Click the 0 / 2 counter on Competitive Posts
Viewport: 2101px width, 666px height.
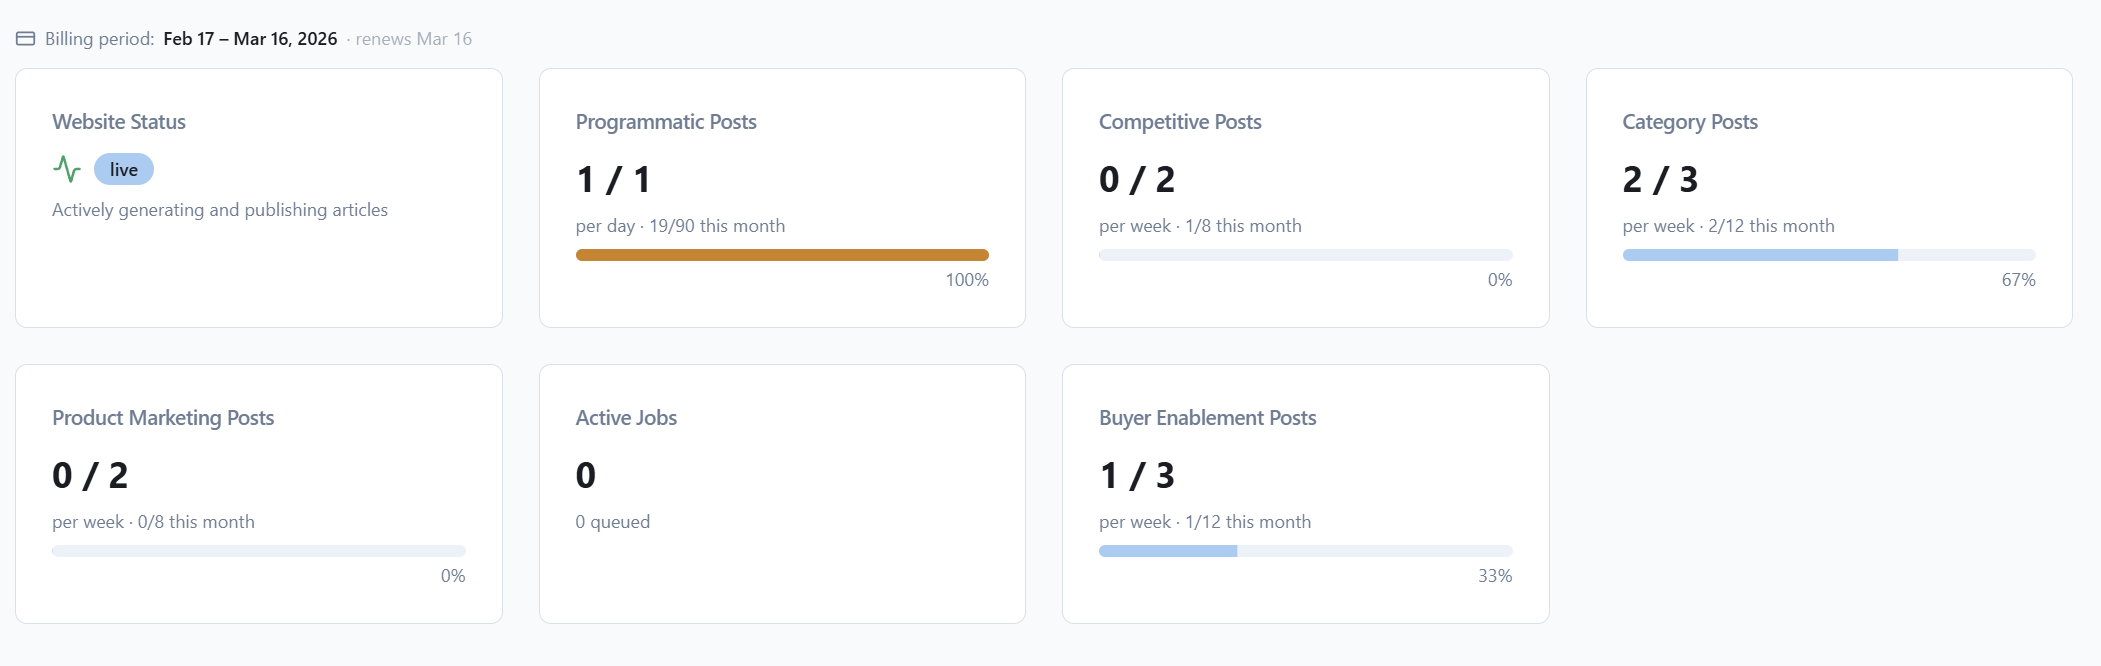(1136, 180)
